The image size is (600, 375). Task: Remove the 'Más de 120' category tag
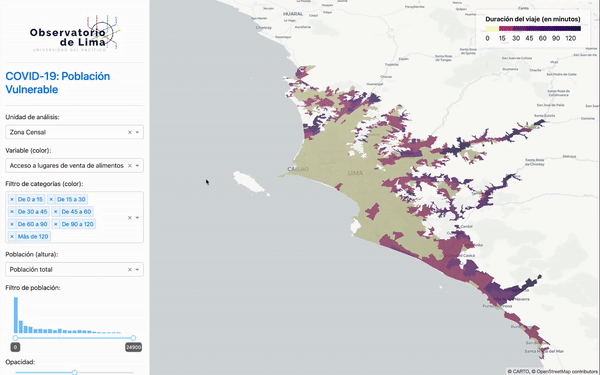coord(11,236)
